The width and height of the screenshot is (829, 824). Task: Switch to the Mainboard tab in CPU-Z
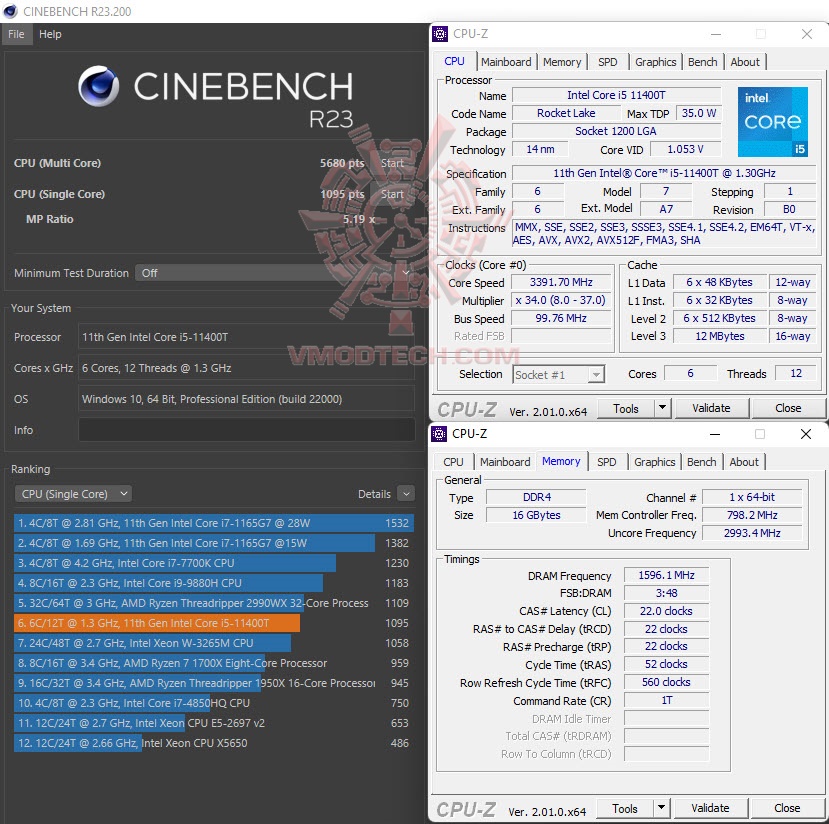(x=506, y=61)
